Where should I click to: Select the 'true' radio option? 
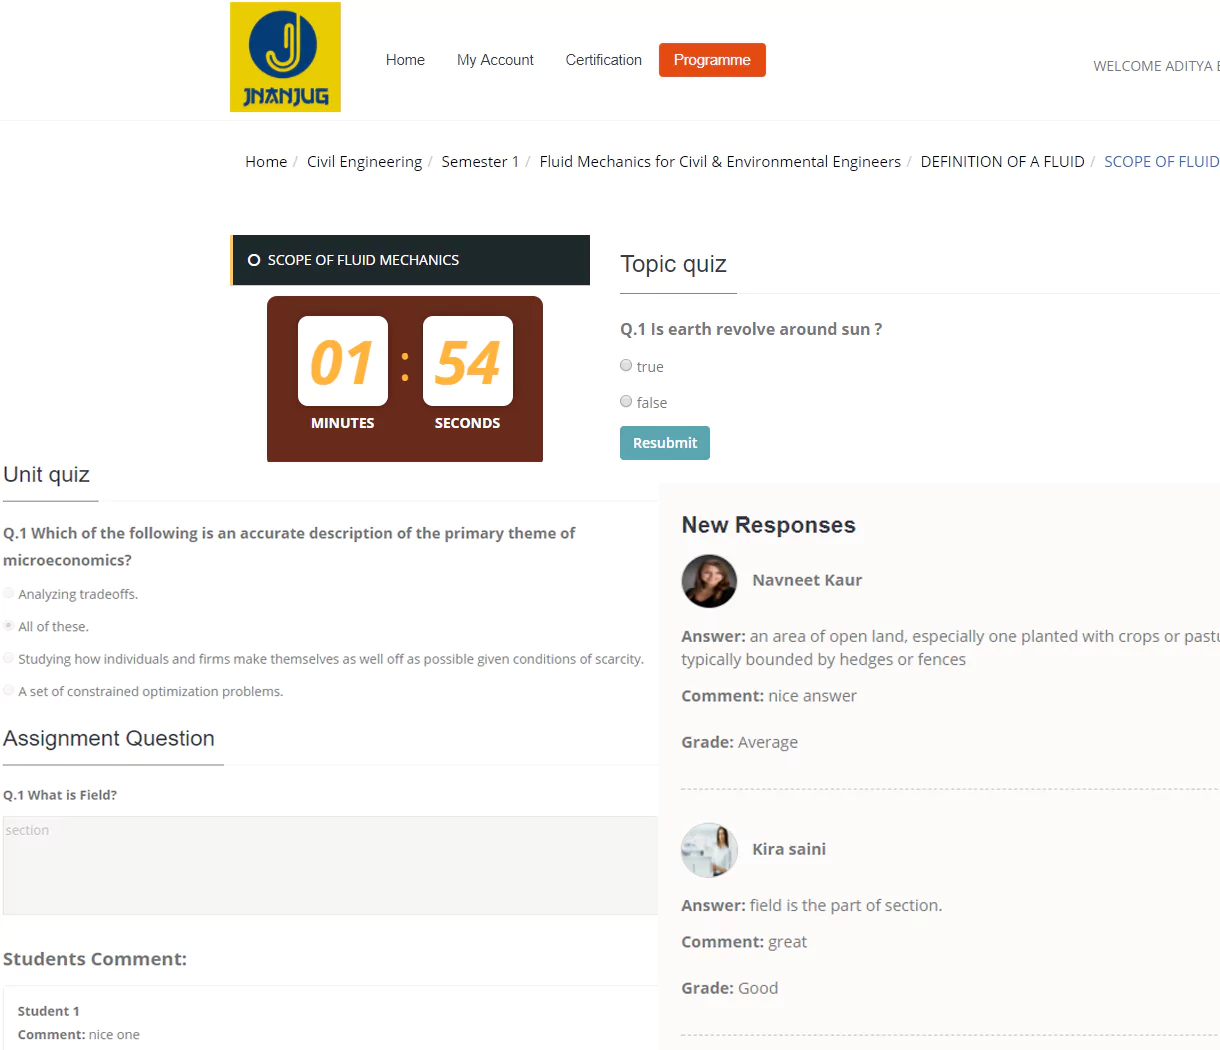tap(626, 366)
